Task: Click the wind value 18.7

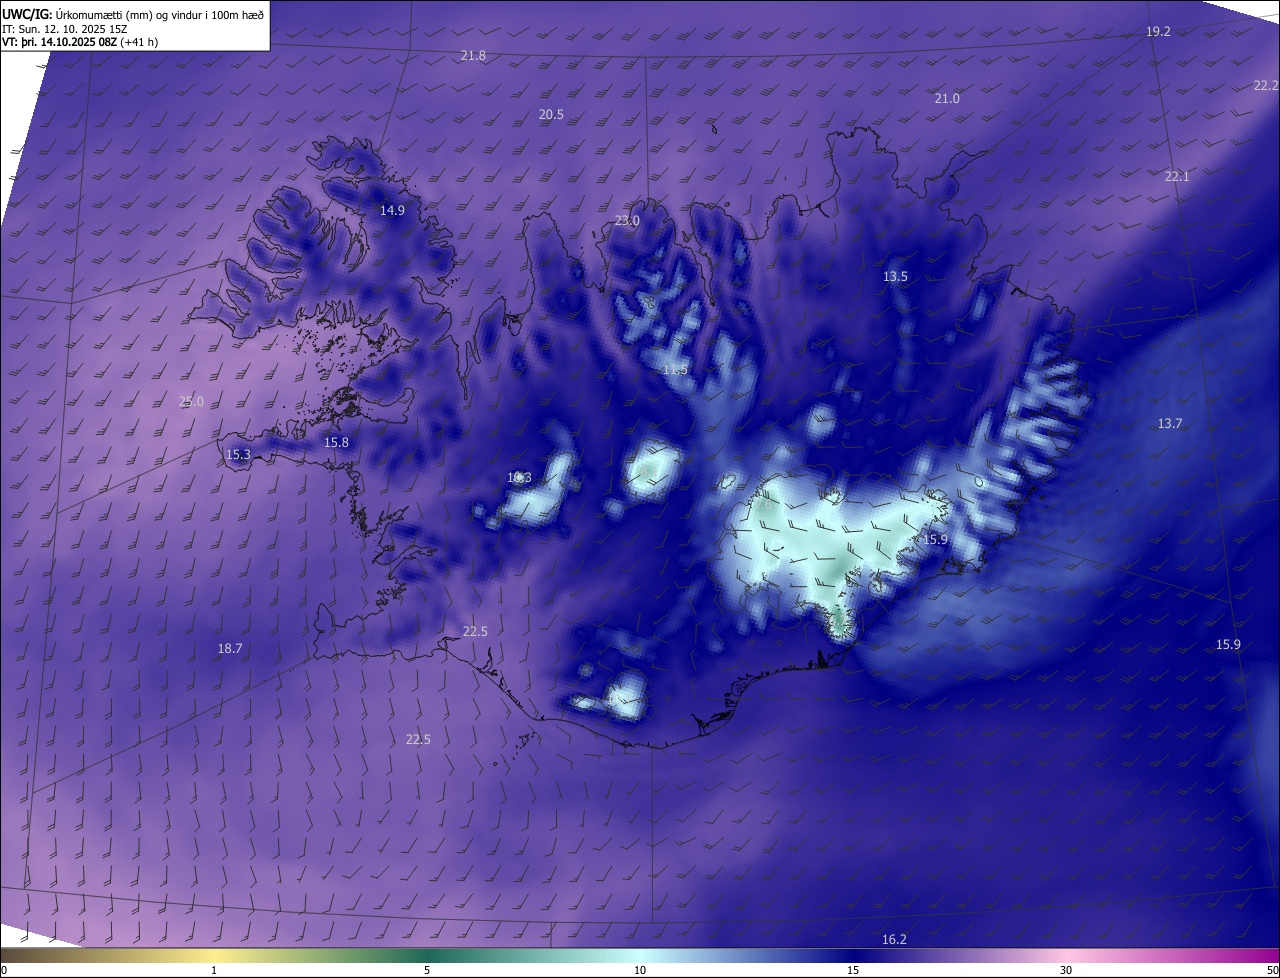Action: [x=230, y=649]
